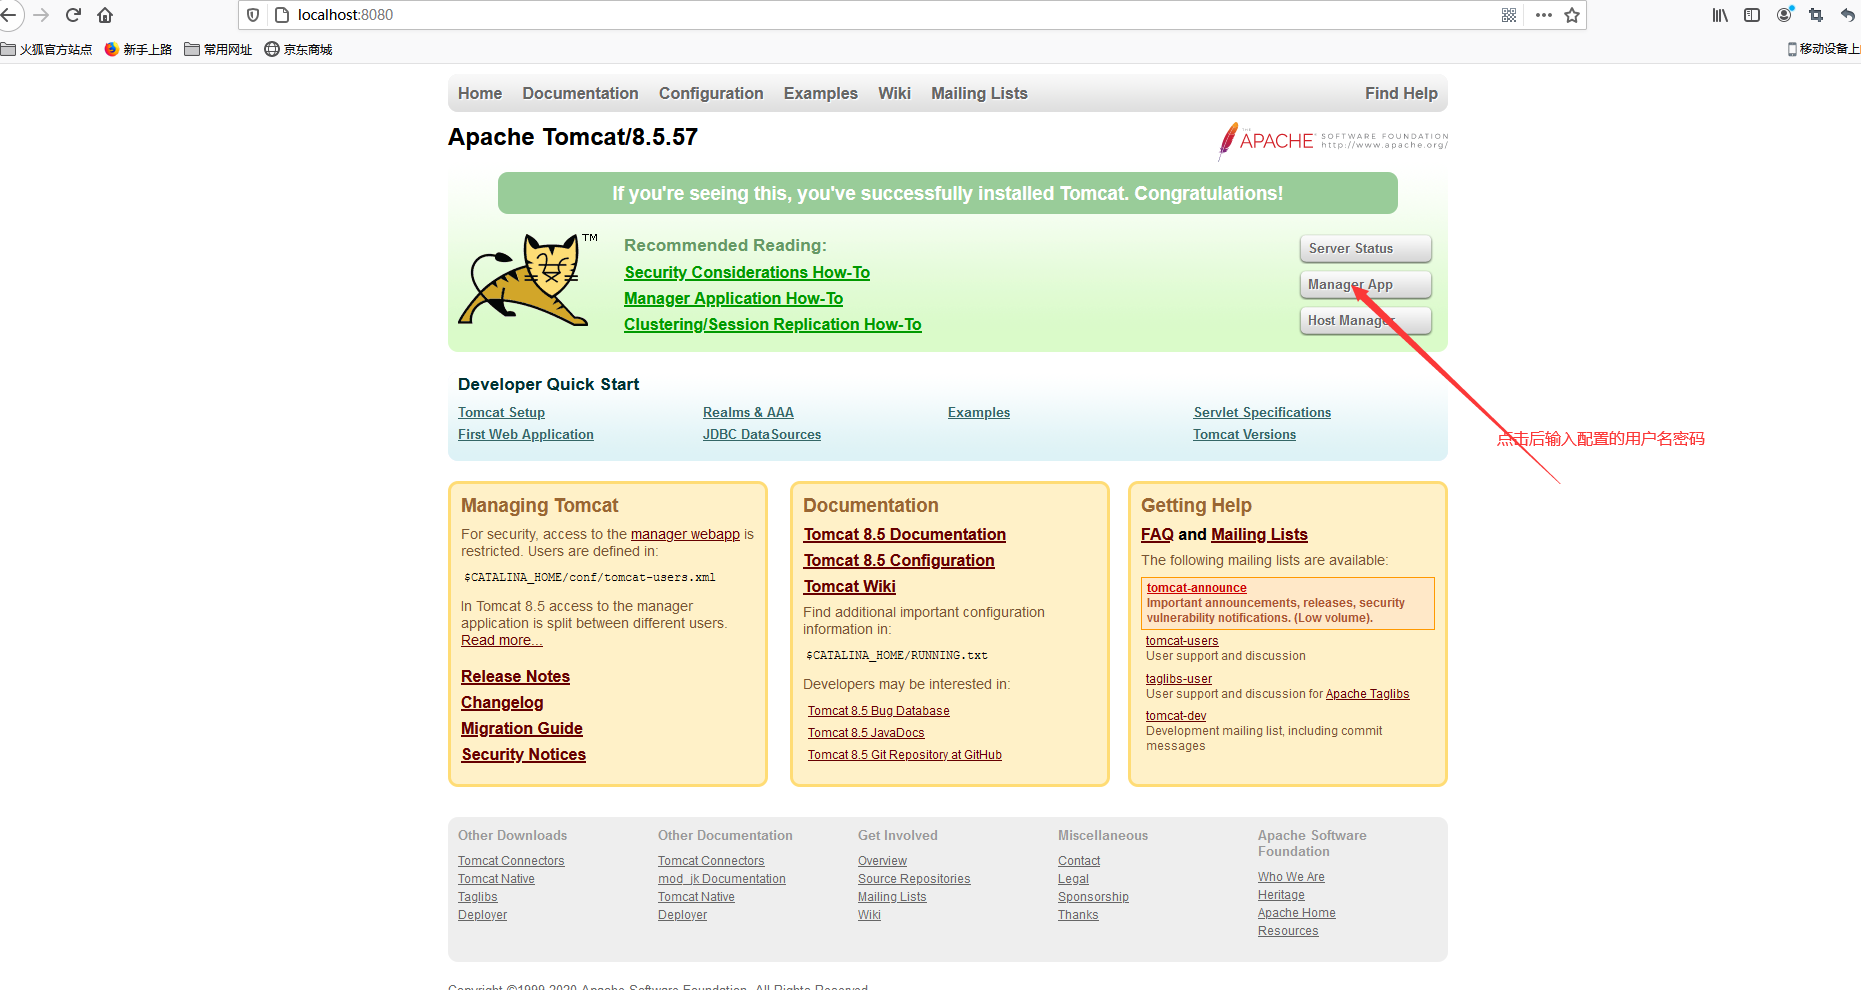1861x990 pixels.
Task: Open the Tomcat Setup link
Action: [501, 412]
